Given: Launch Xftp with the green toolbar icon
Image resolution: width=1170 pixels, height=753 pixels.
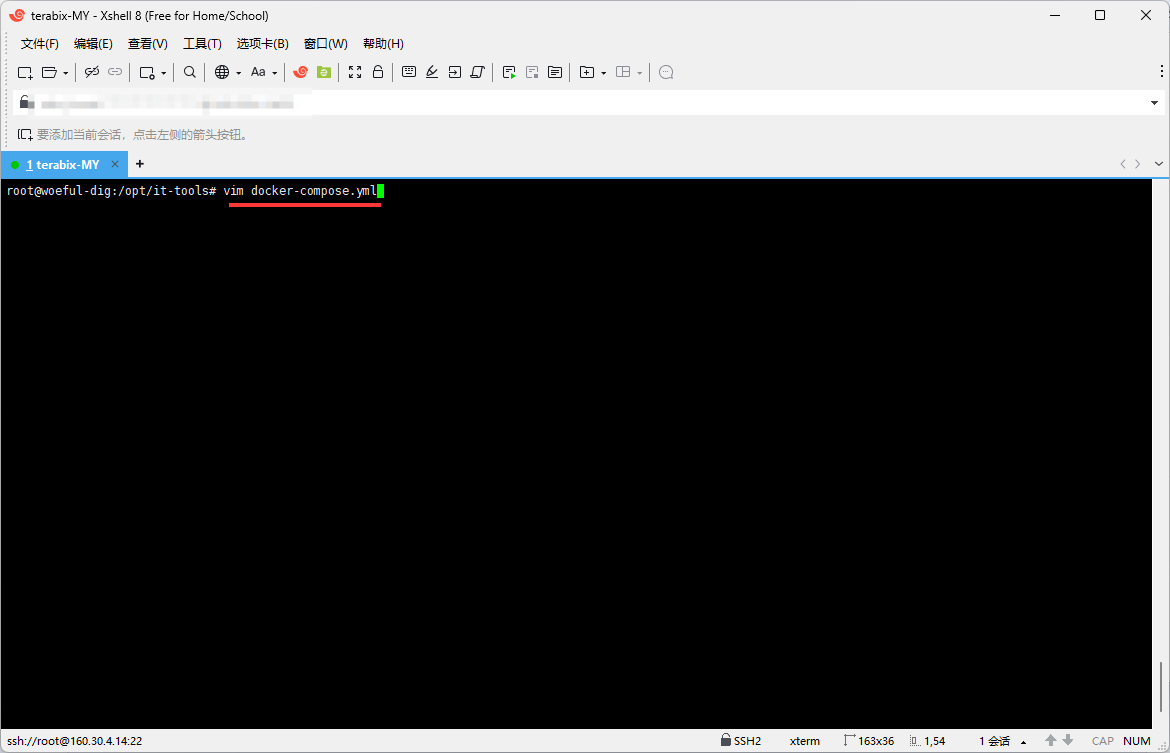Looking at the screenshot, I should (324, 72).
